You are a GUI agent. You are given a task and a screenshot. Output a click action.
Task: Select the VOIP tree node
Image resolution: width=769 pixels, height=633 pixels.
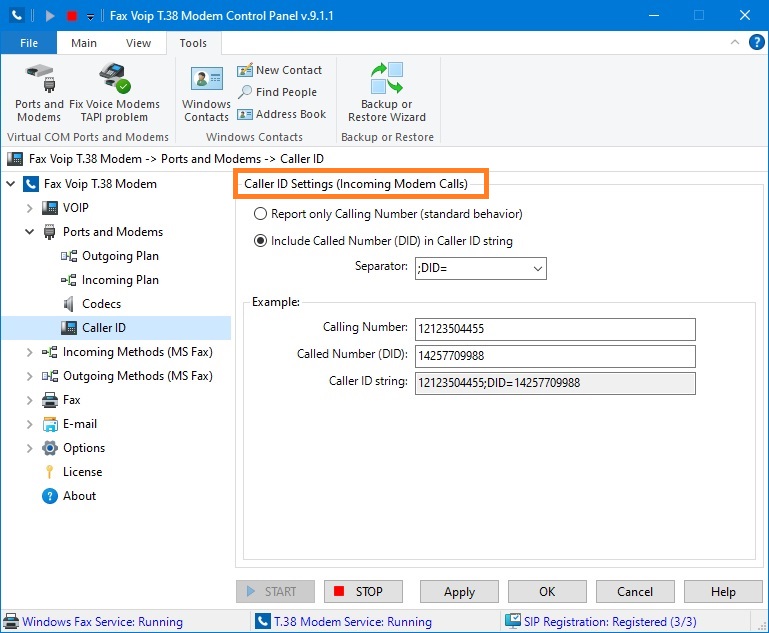tap(76, 208)
